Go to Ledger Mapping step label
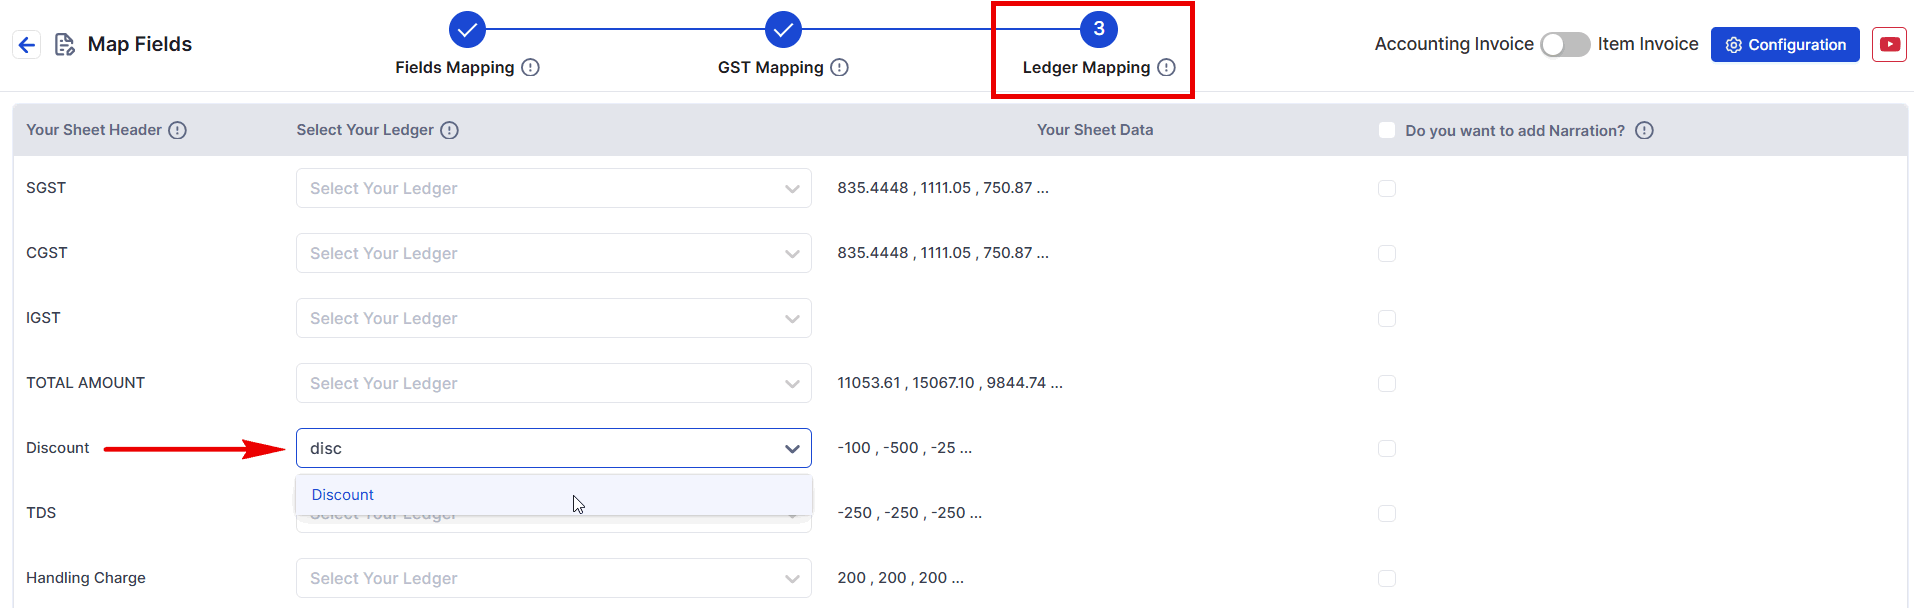 point(1086,67)
